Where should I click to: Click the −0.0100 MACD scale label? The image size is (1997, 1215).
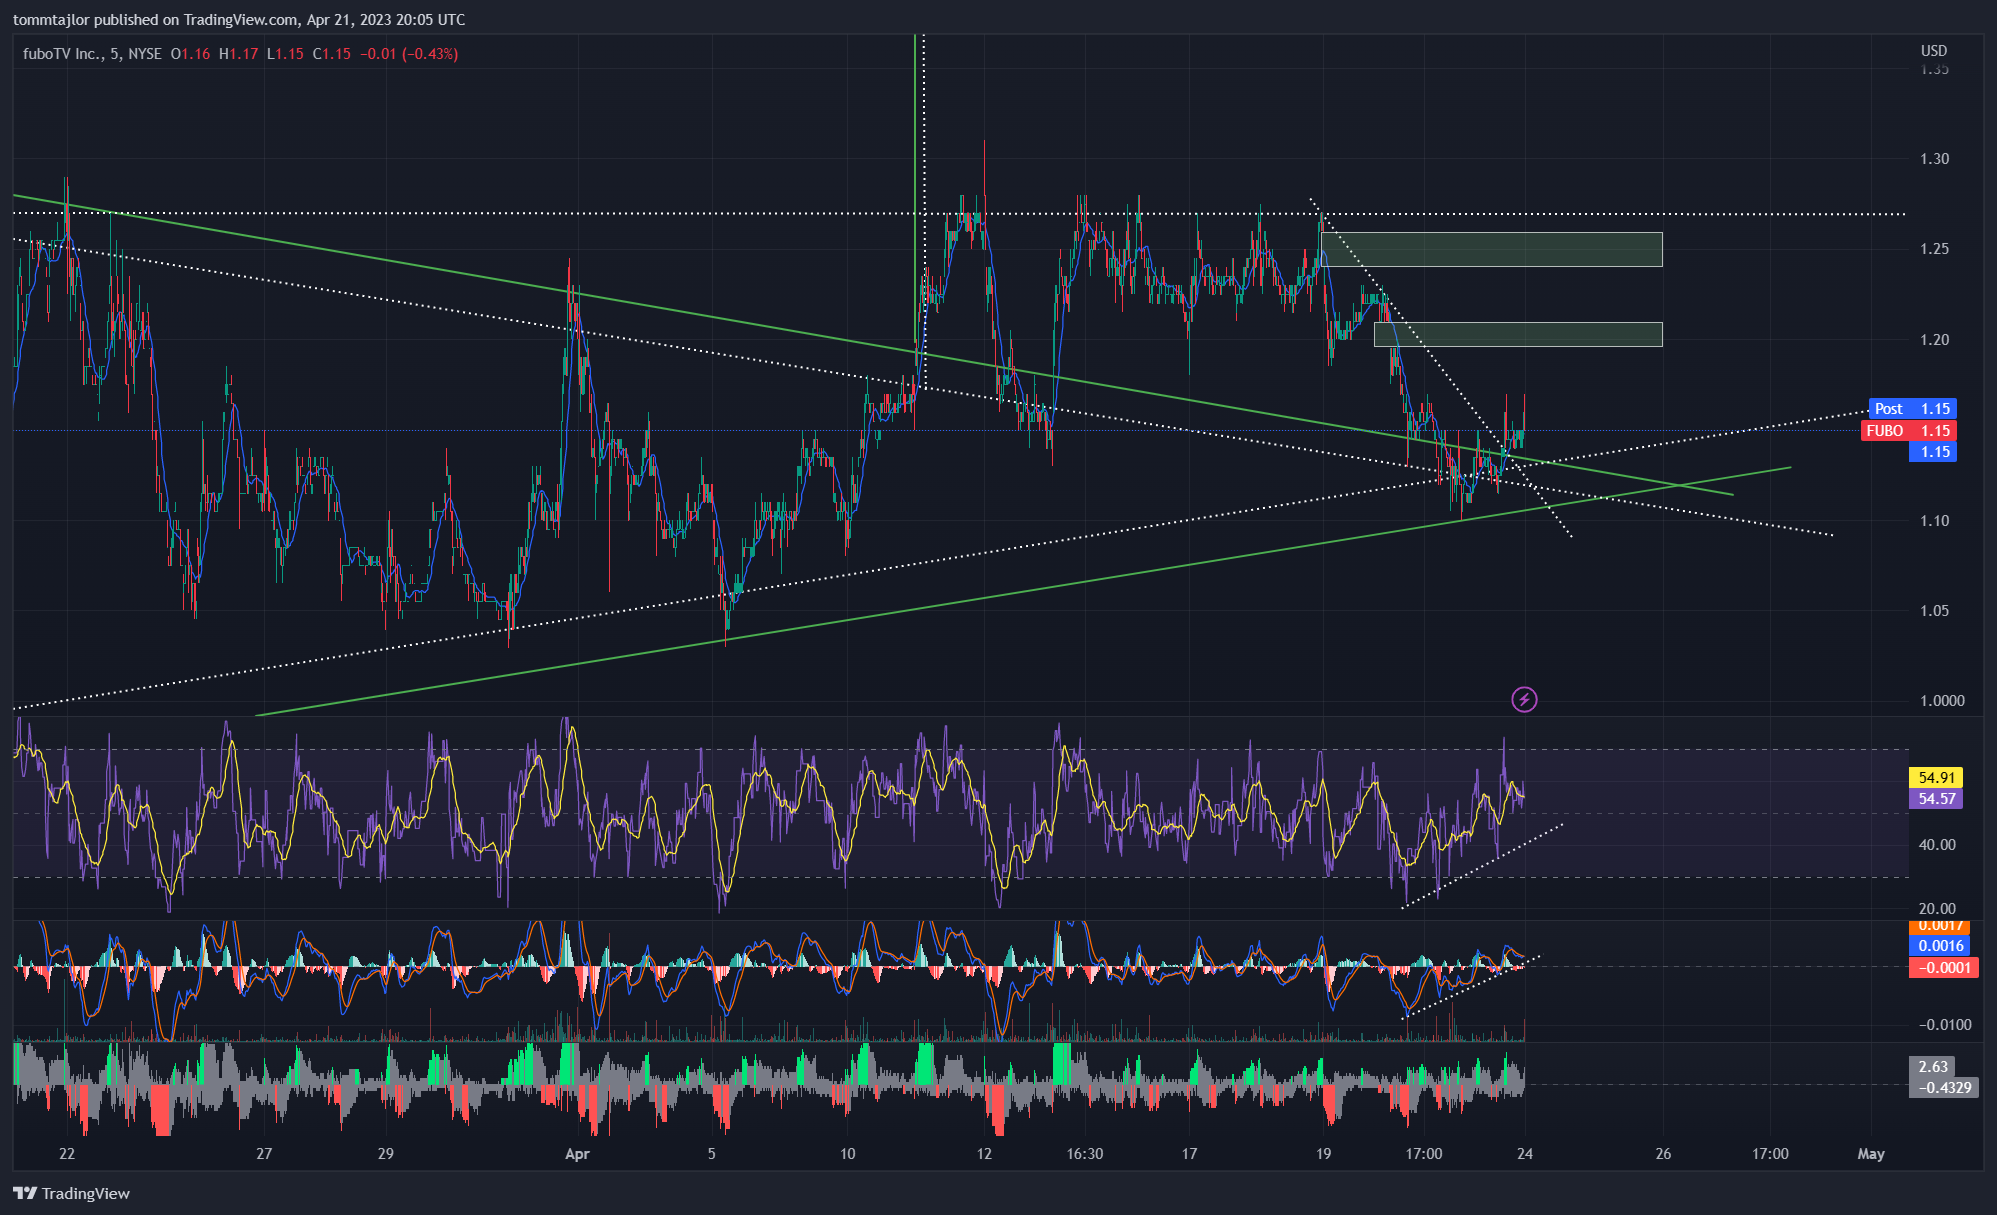(1945, 1025)
